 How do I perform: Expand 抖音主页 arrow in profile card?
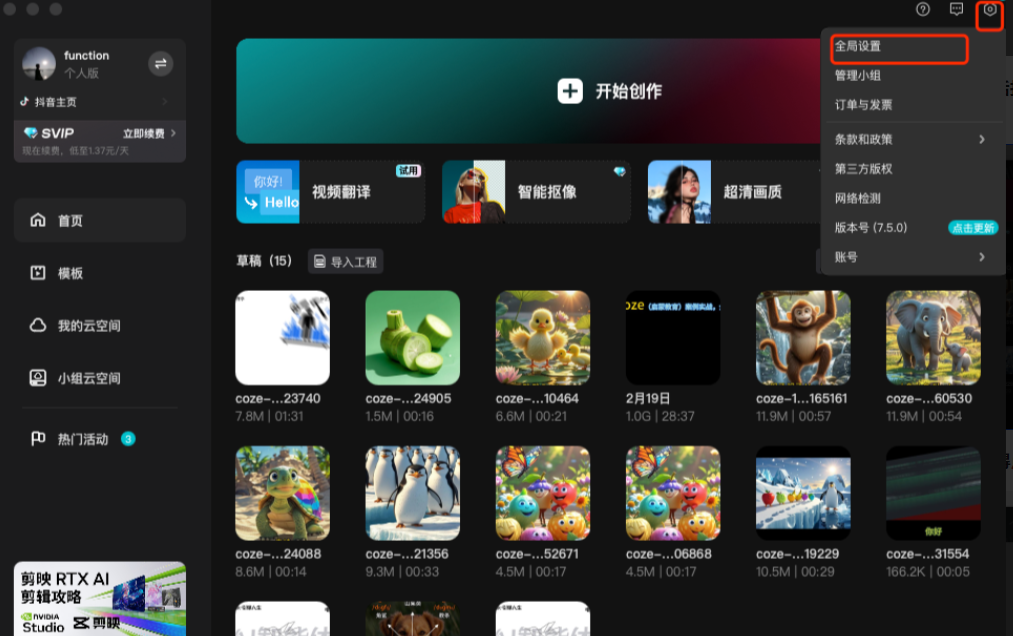click(165, 102)
